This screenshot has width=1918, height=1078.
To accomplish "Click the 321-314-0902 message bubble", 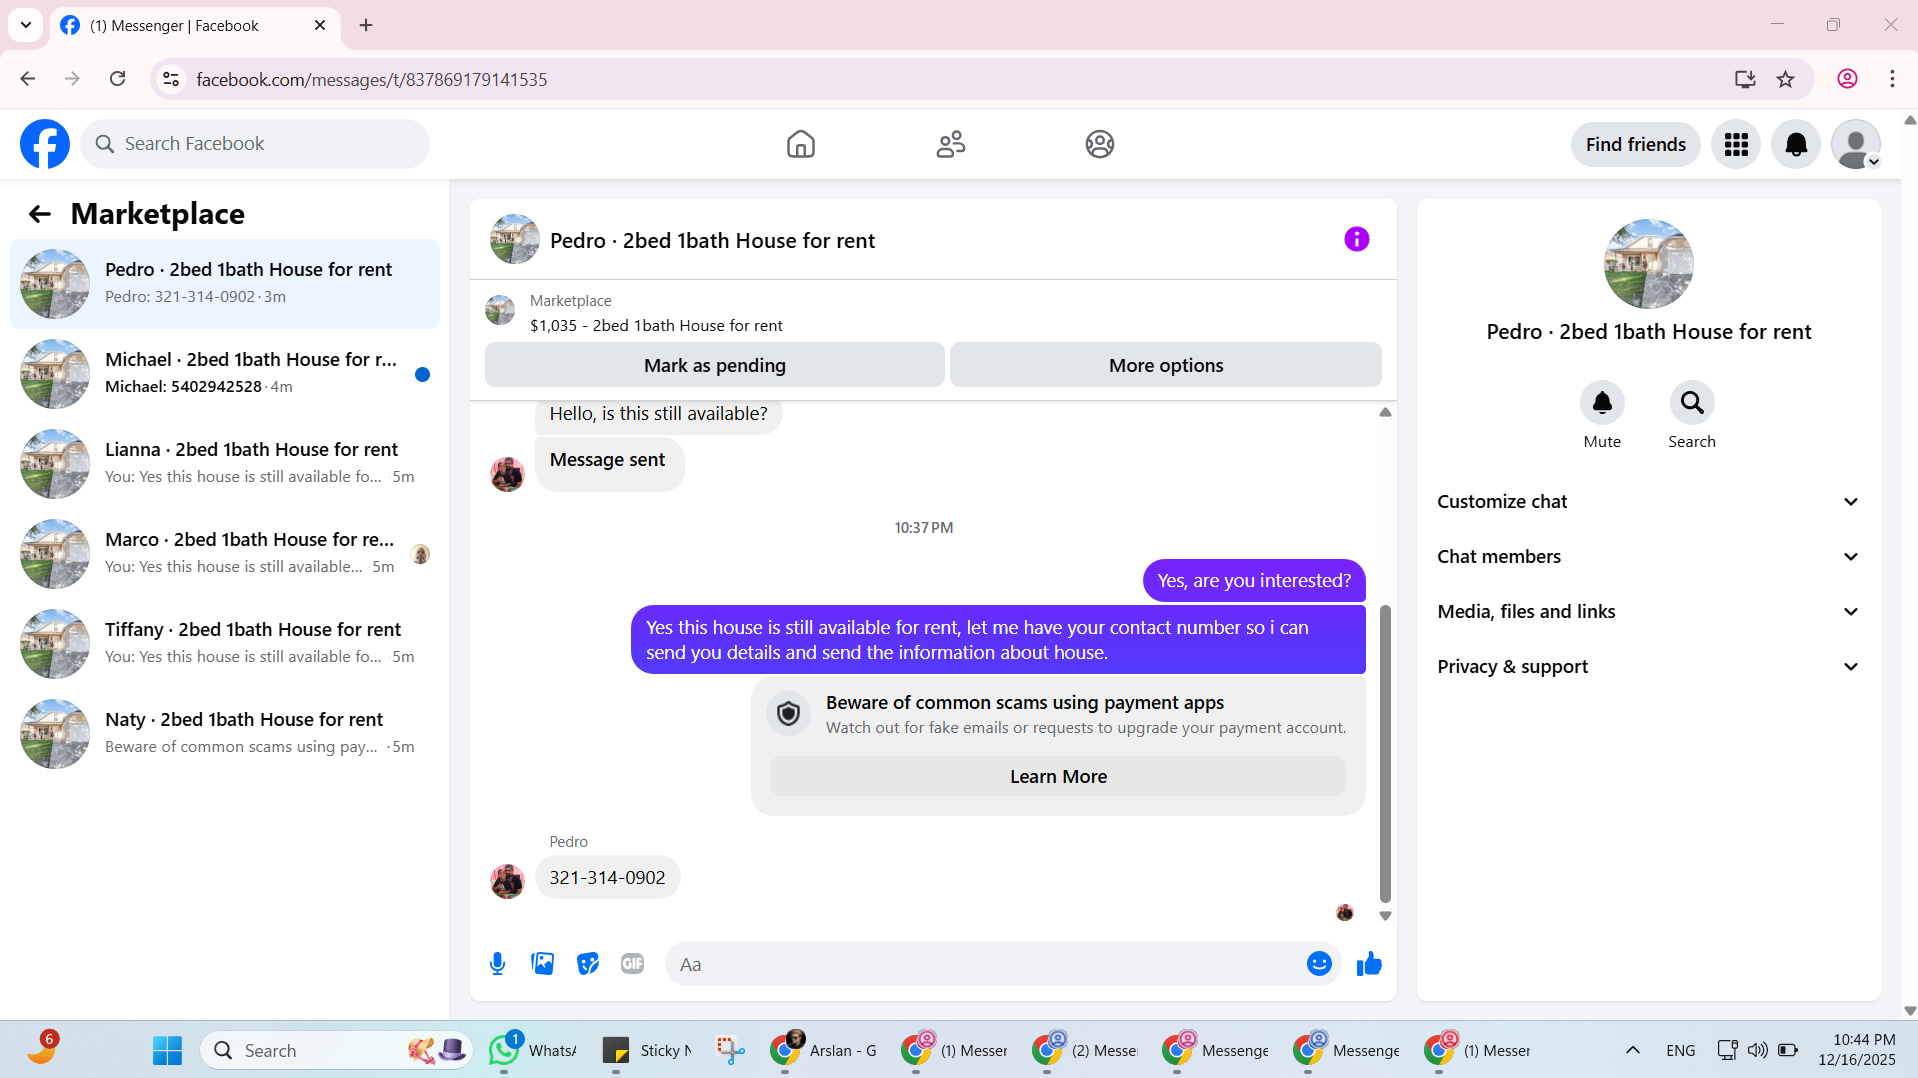I will coord(607,878).
